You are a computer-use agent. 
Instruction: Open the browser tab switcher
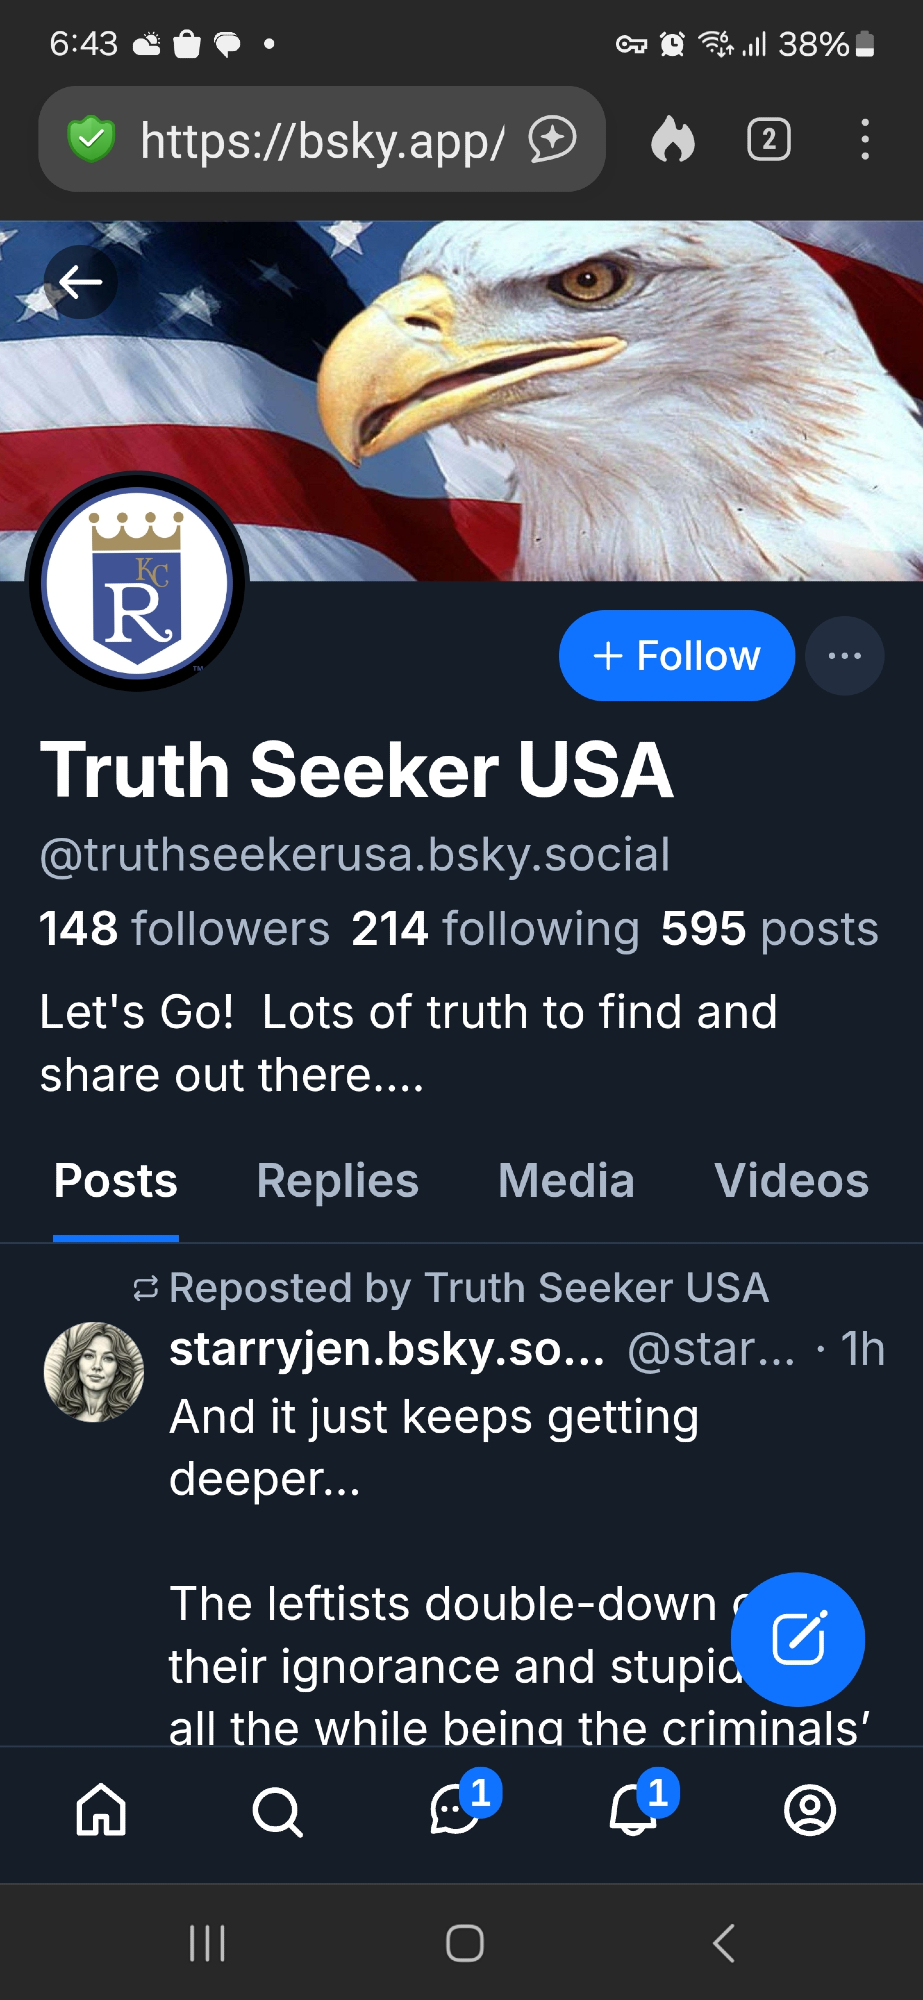click(x=768, y=140)
